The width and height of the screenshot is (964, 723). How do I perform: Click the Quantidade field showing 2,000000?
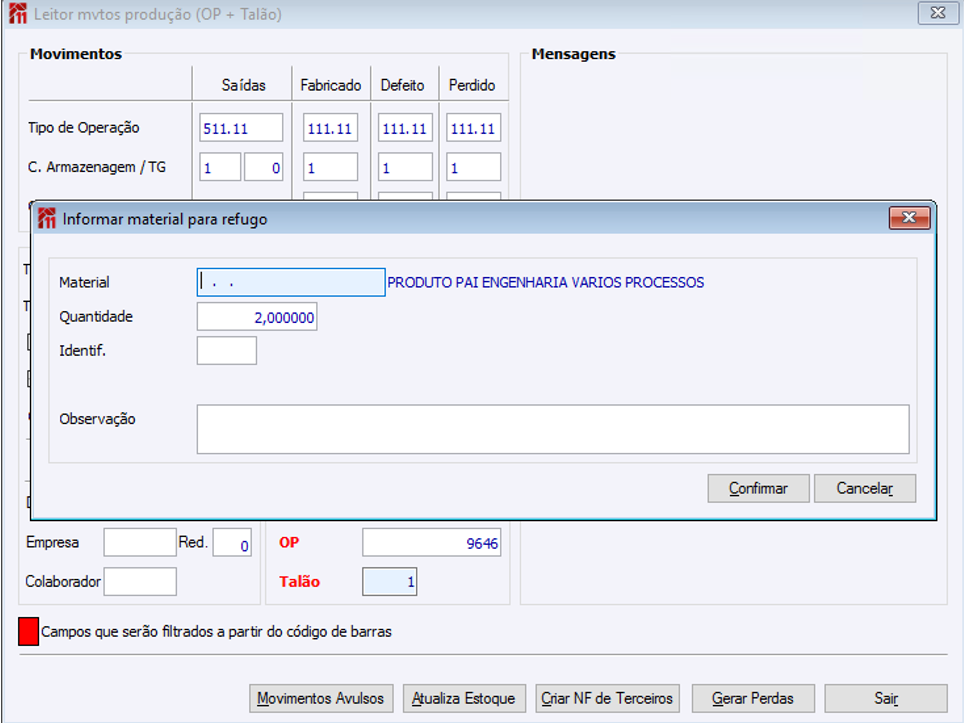tap(257, 317)
